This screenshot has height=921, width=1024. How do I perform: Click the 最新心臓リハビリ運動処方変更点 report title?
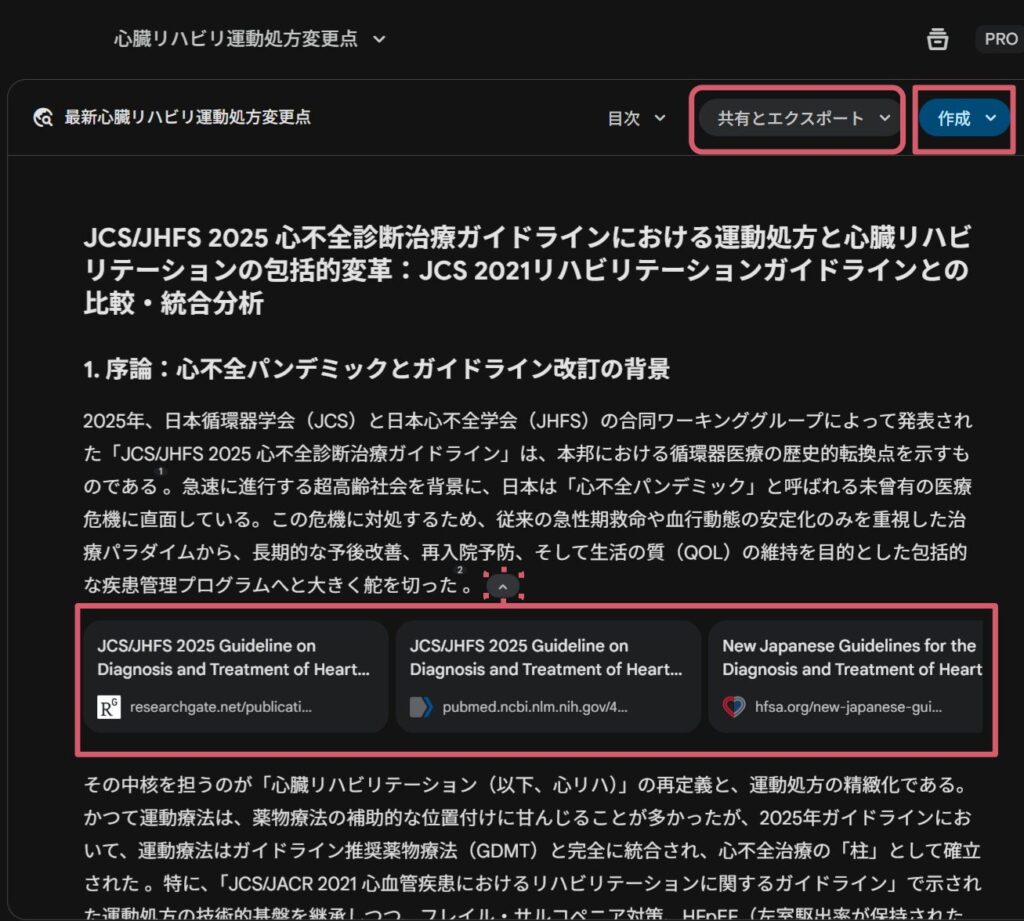point(187,118)
